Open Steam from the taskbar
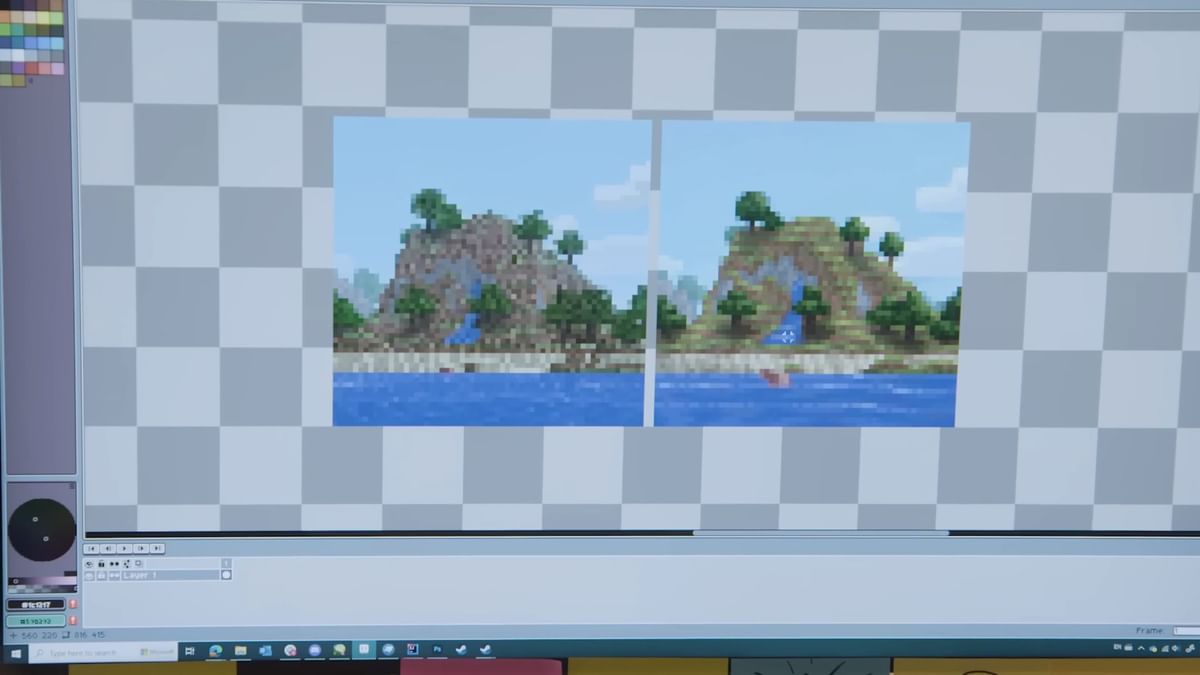Viewport: 1200px width, 675px height. coord(461,650)
